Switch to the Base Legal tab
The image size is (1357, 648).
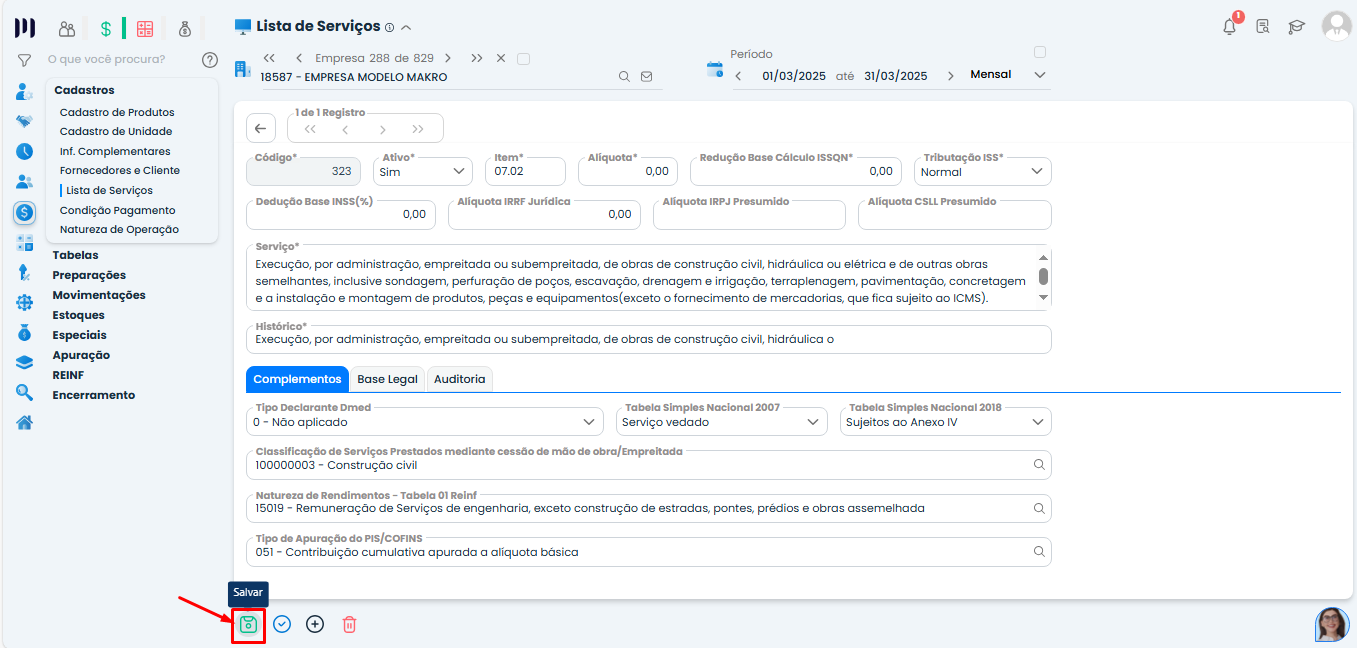[x=387, y=379]
